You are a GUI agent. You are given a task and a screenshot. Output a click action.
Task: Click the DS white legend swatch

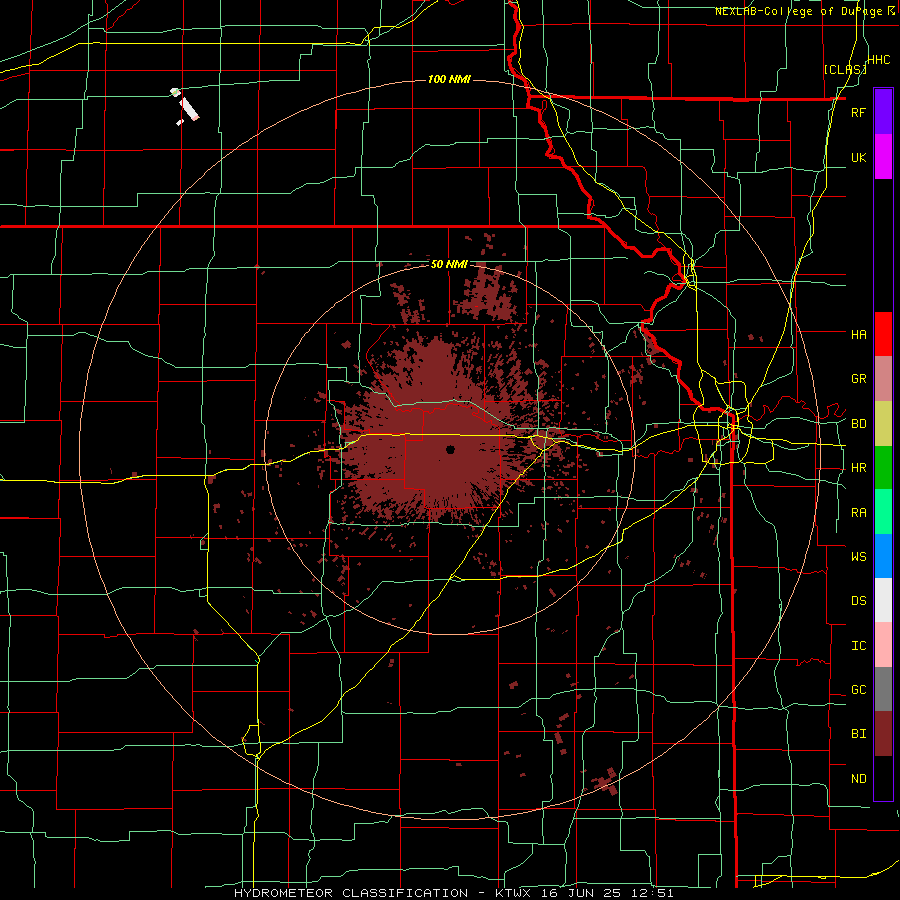click(x=883, y=600)
